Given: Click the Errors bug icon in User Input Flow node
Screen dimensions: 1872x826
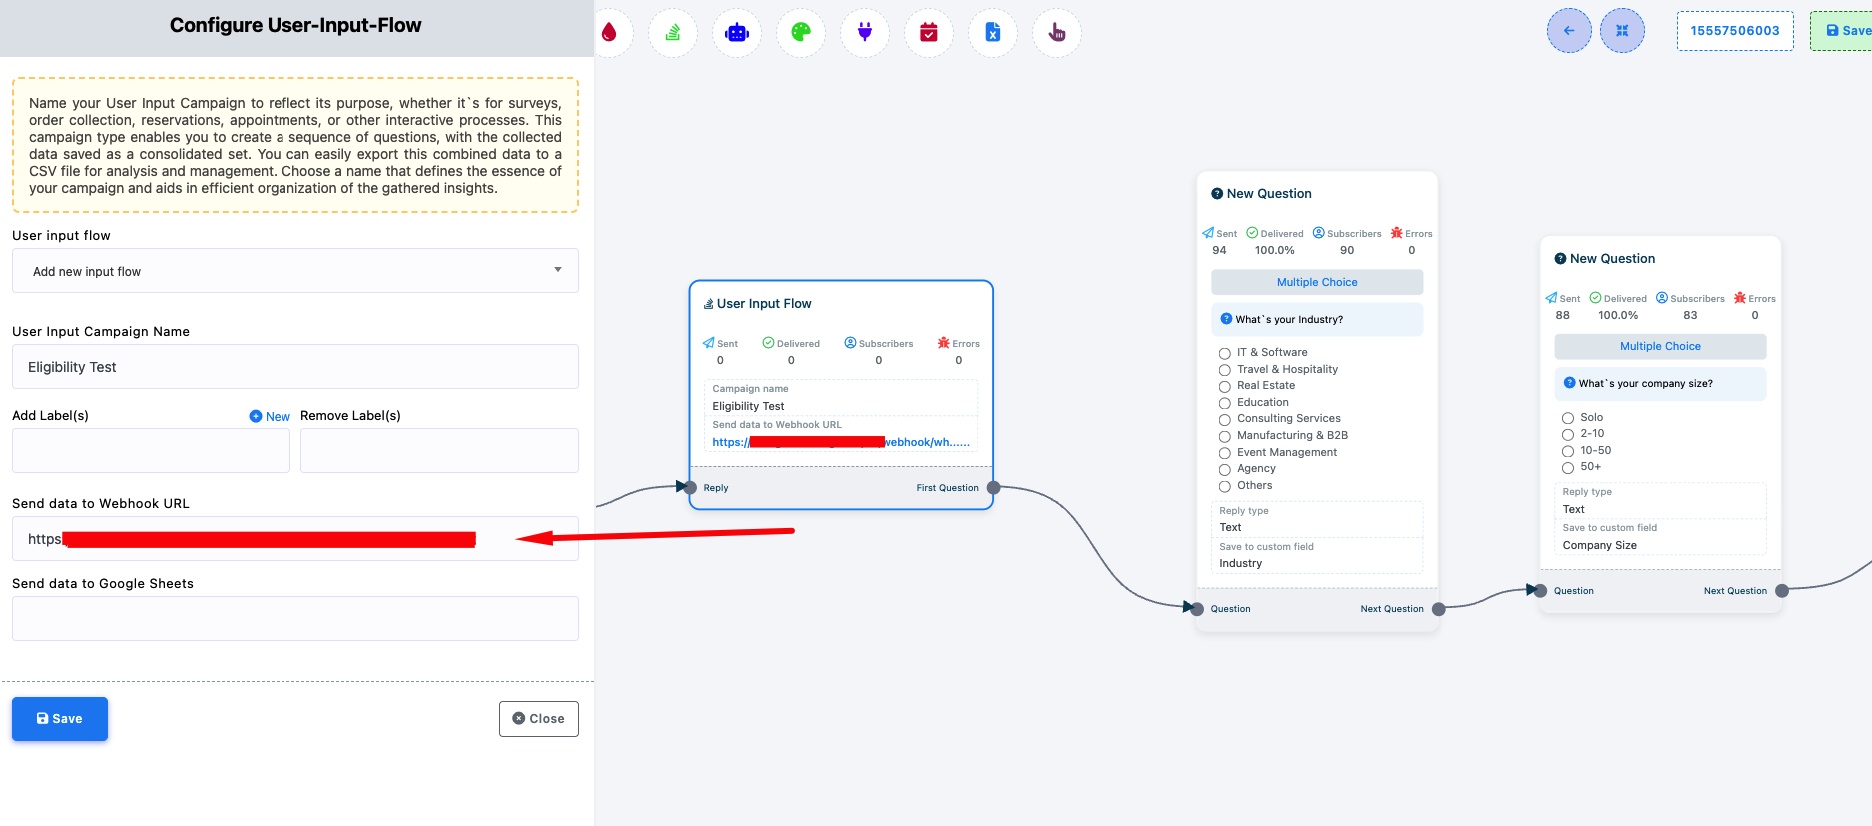Looking at the screenshot, I should pos(943,343).
